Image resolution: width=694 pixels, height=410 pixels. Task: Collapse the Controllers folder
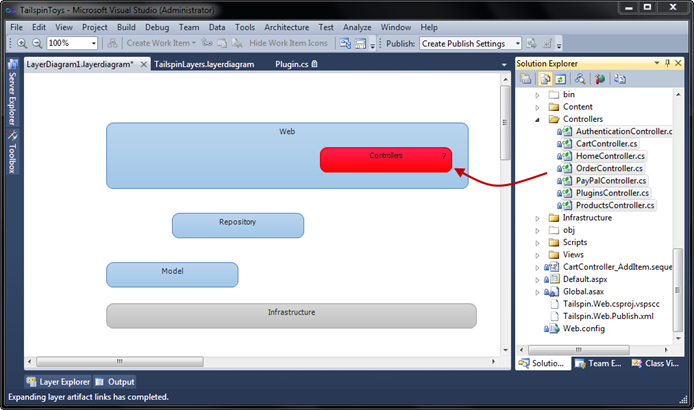[537, 120]
